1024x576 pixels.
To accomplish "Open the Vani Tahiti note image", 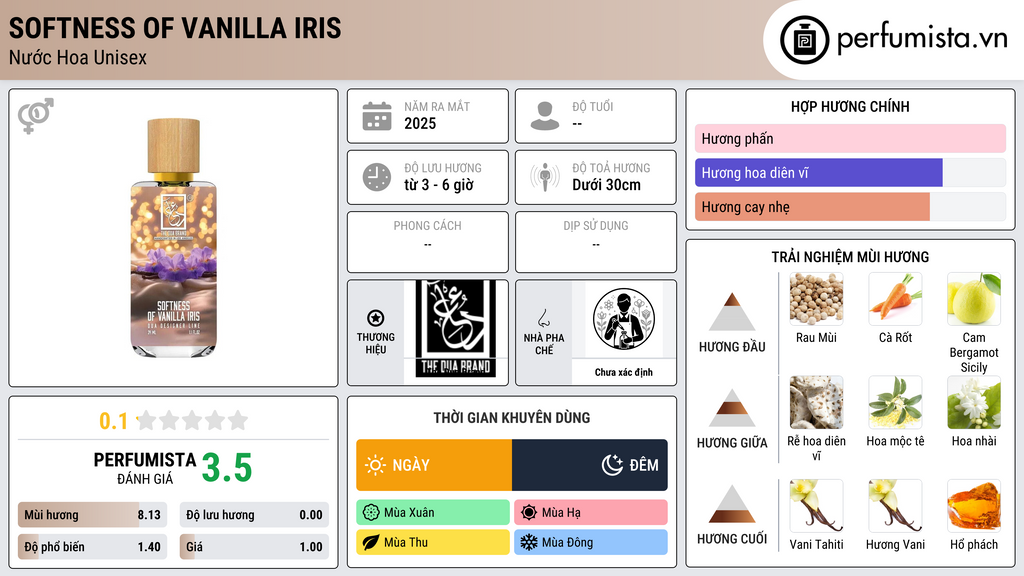I will point(816,505).
